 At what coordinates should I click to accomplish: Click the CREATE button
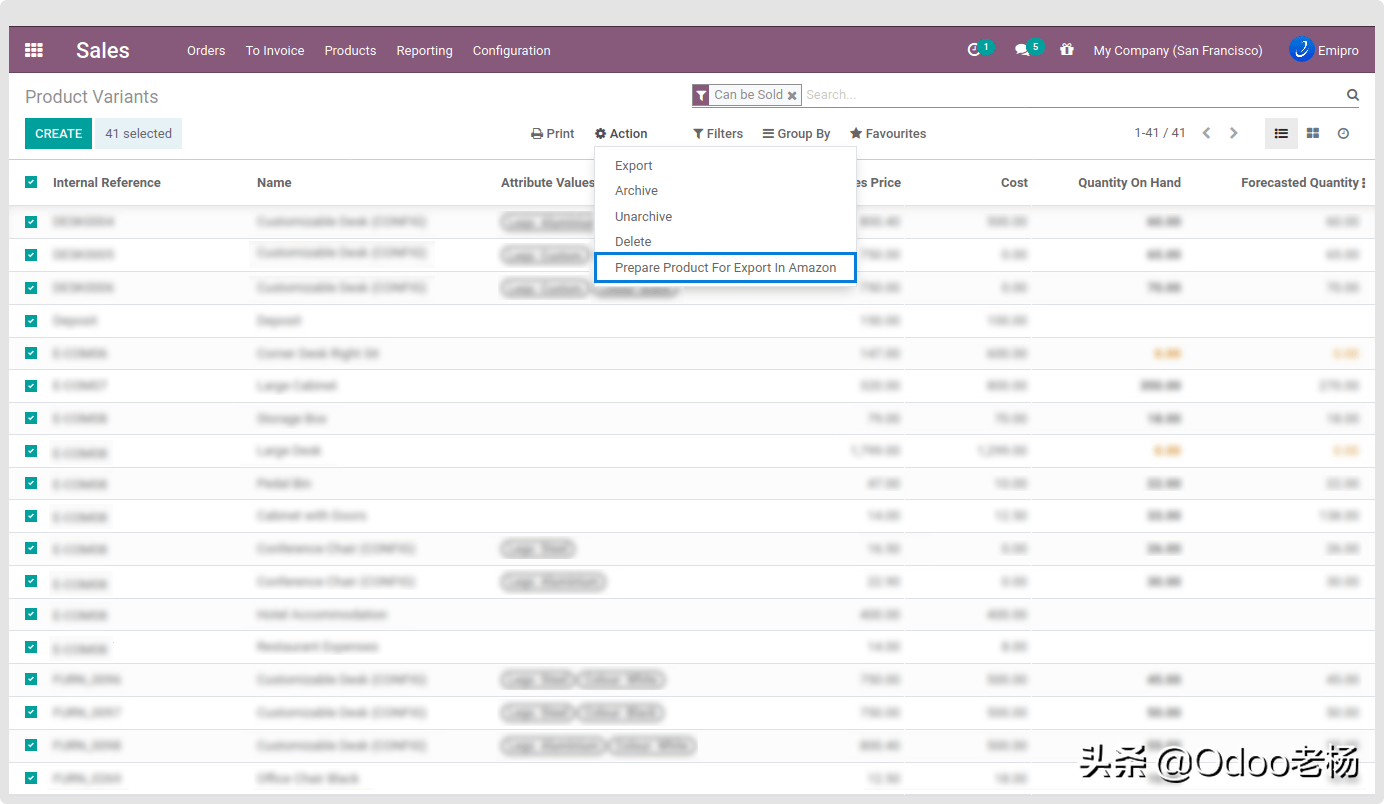[x=58, y=133]
